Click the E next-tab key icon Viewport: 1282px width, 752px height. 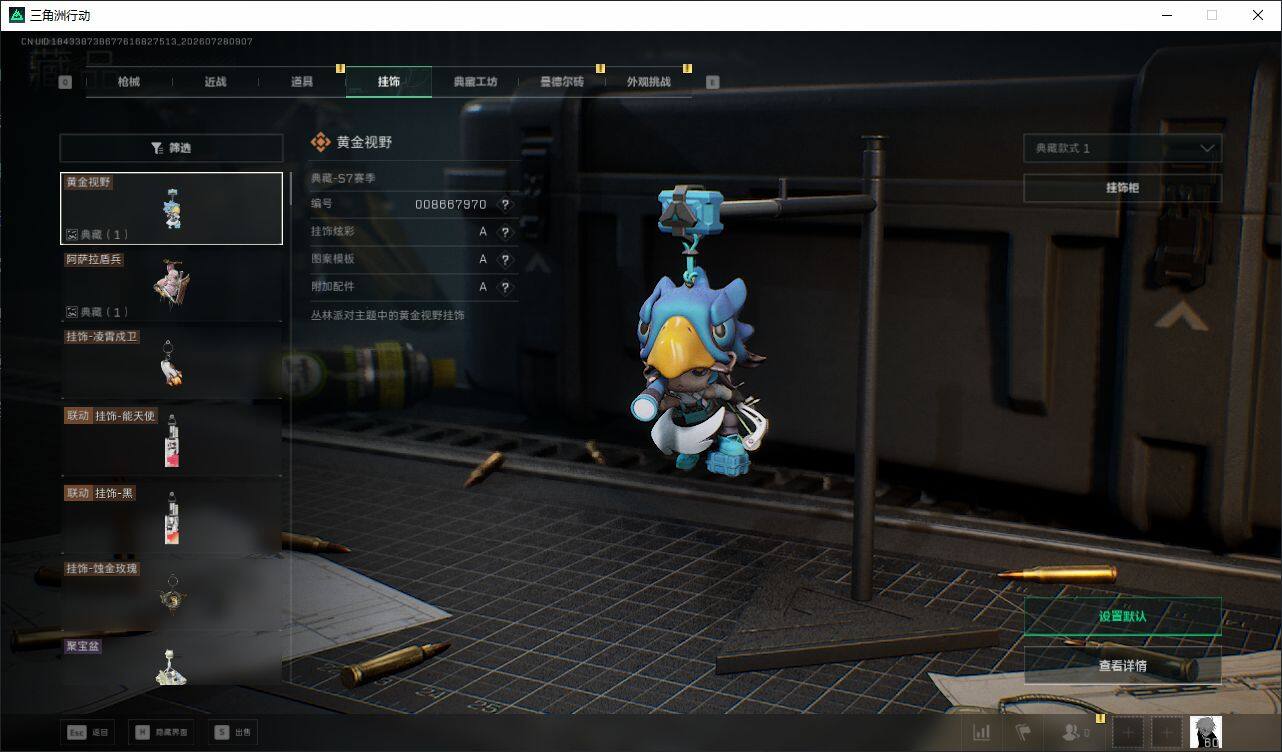713,82
